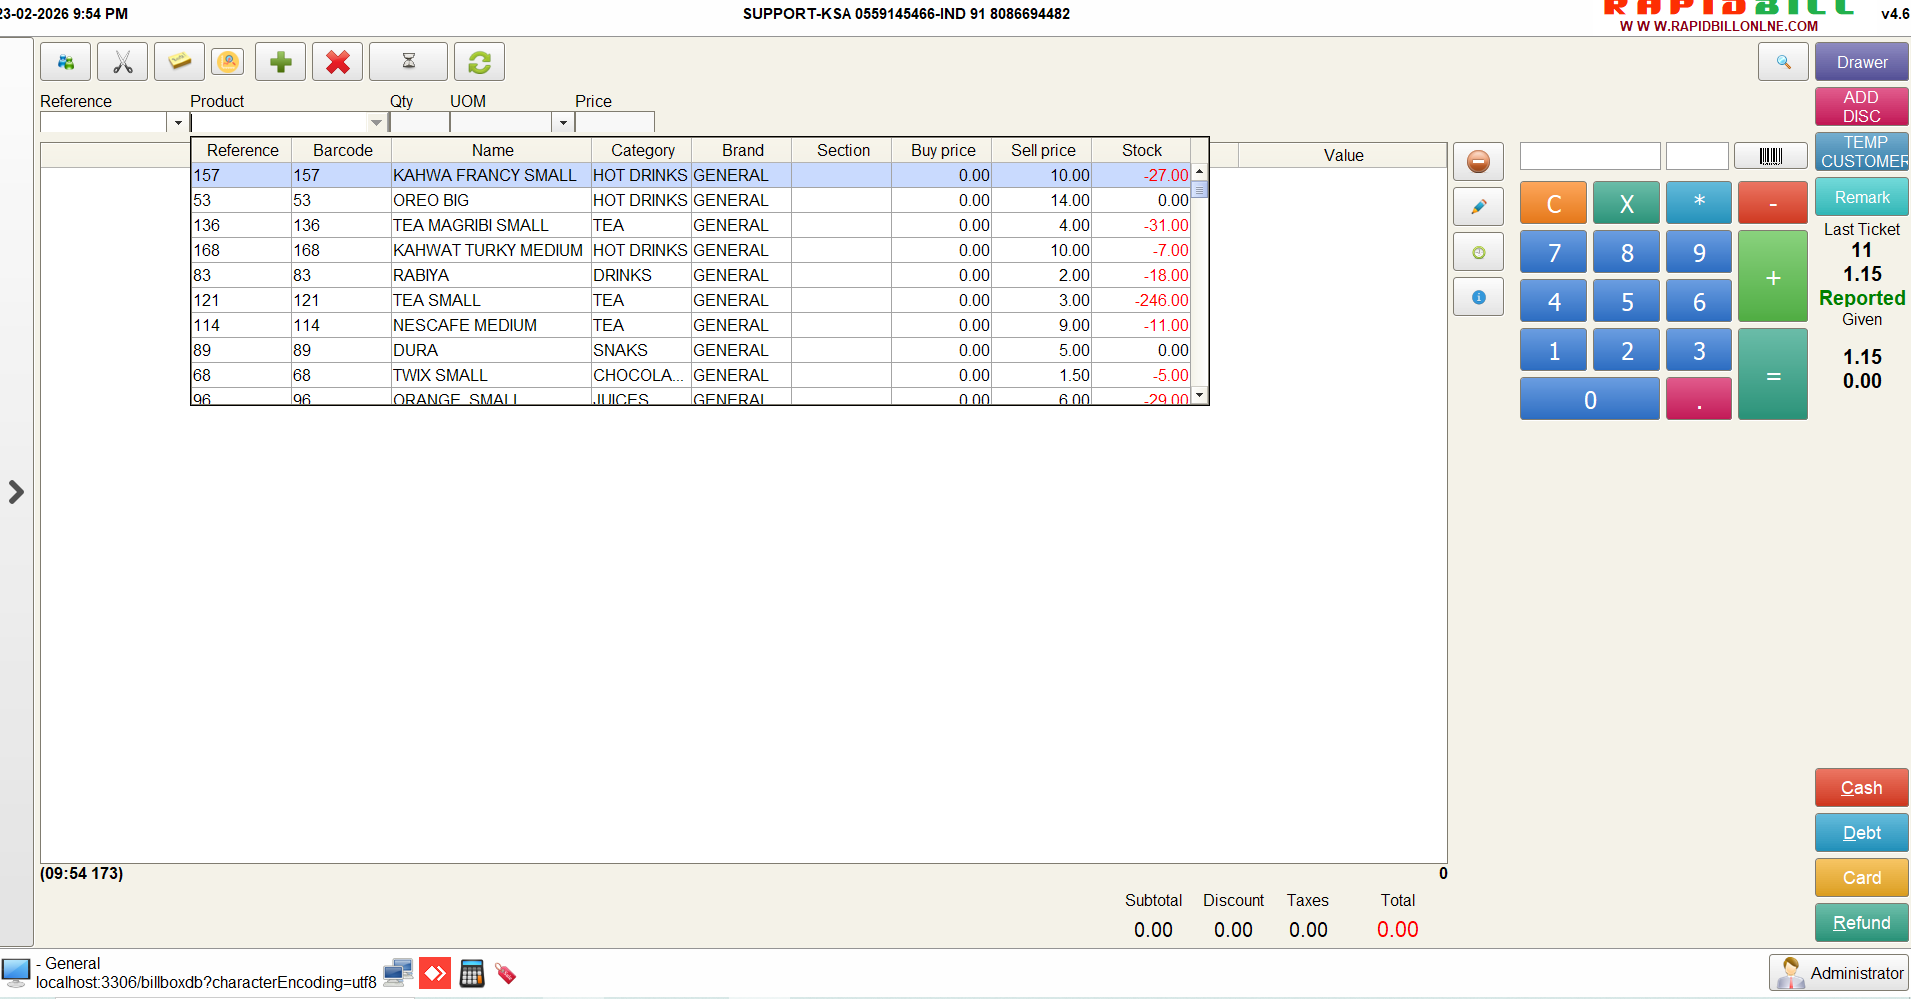Image resolution: width=1911 pixels, height=999 pixels.
Task: Remove line using red minus icon
Action: pos(1478,161)
